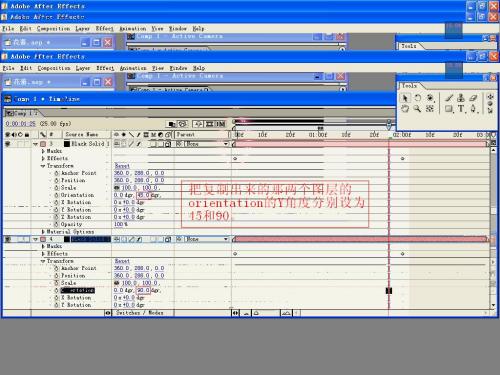Image resolution: width=500 pixels, height=375 pixels.
Task: Click the Frame Blending enable button
Action: point(209,124)
